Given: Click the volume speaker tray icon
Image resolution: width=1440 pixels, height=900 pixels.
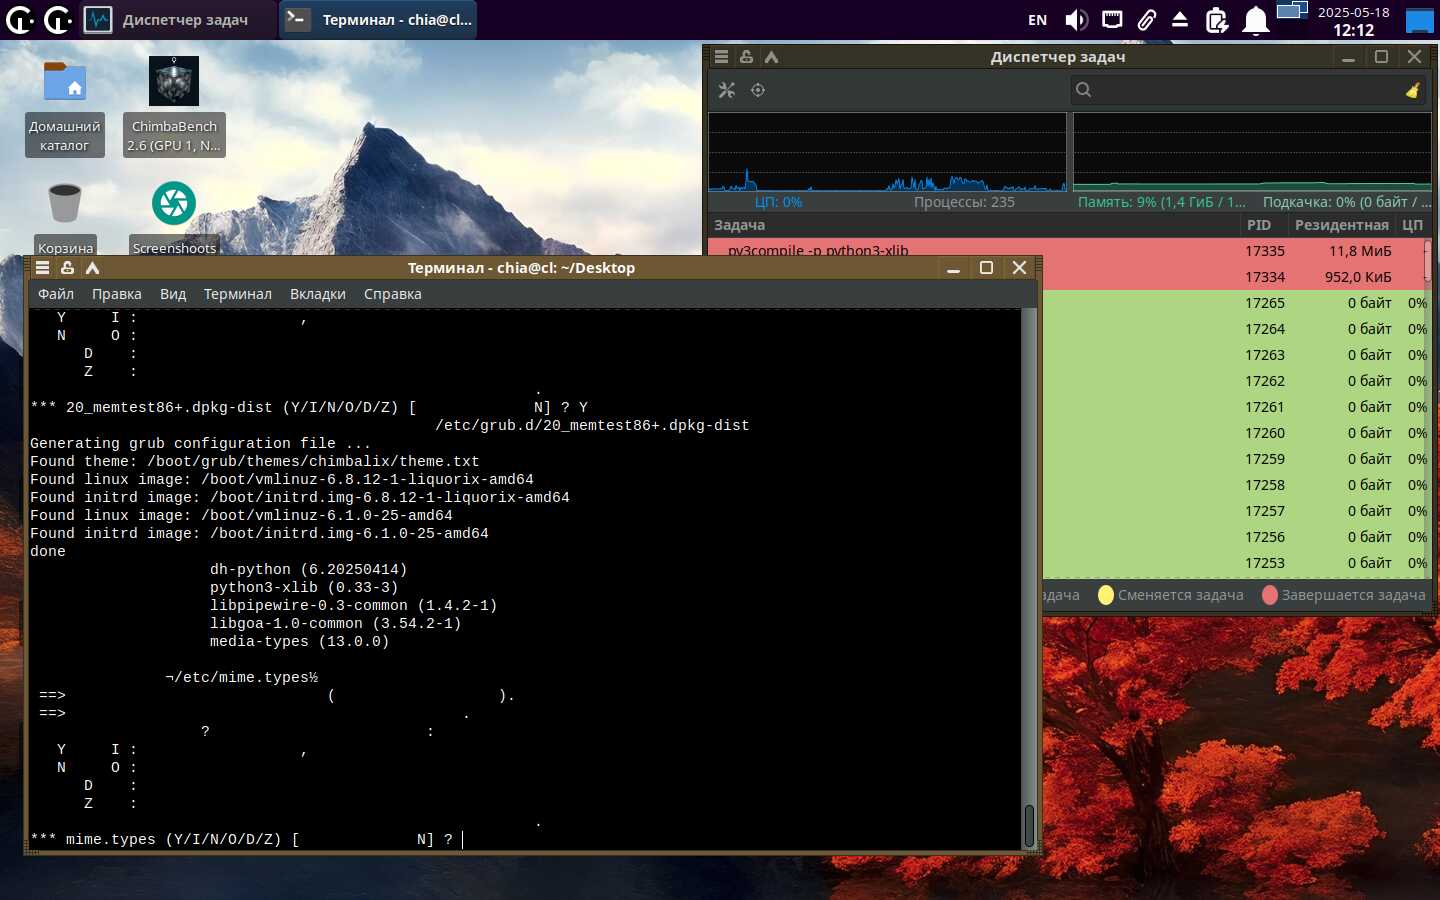Looking at the screenshot, I should pyautogui.click(x=1076, y=20).
